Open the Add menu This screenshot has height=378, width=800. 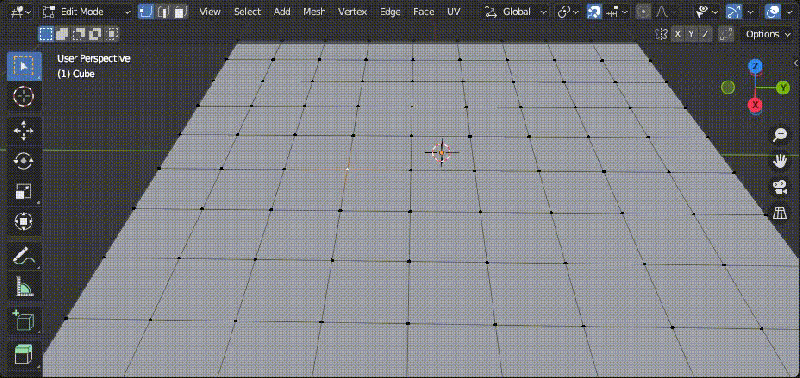[282, 11]
